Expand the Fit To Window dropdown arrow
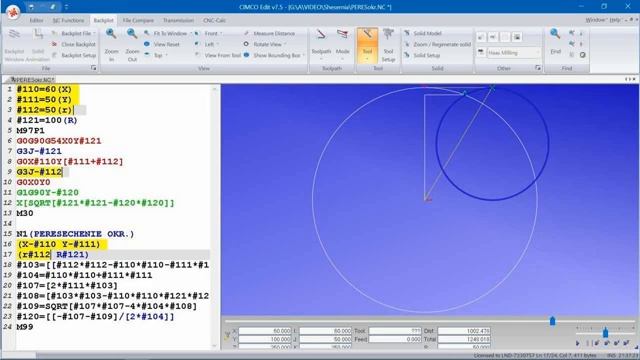This screenshot has height=360, width=640. click(191, 33)
